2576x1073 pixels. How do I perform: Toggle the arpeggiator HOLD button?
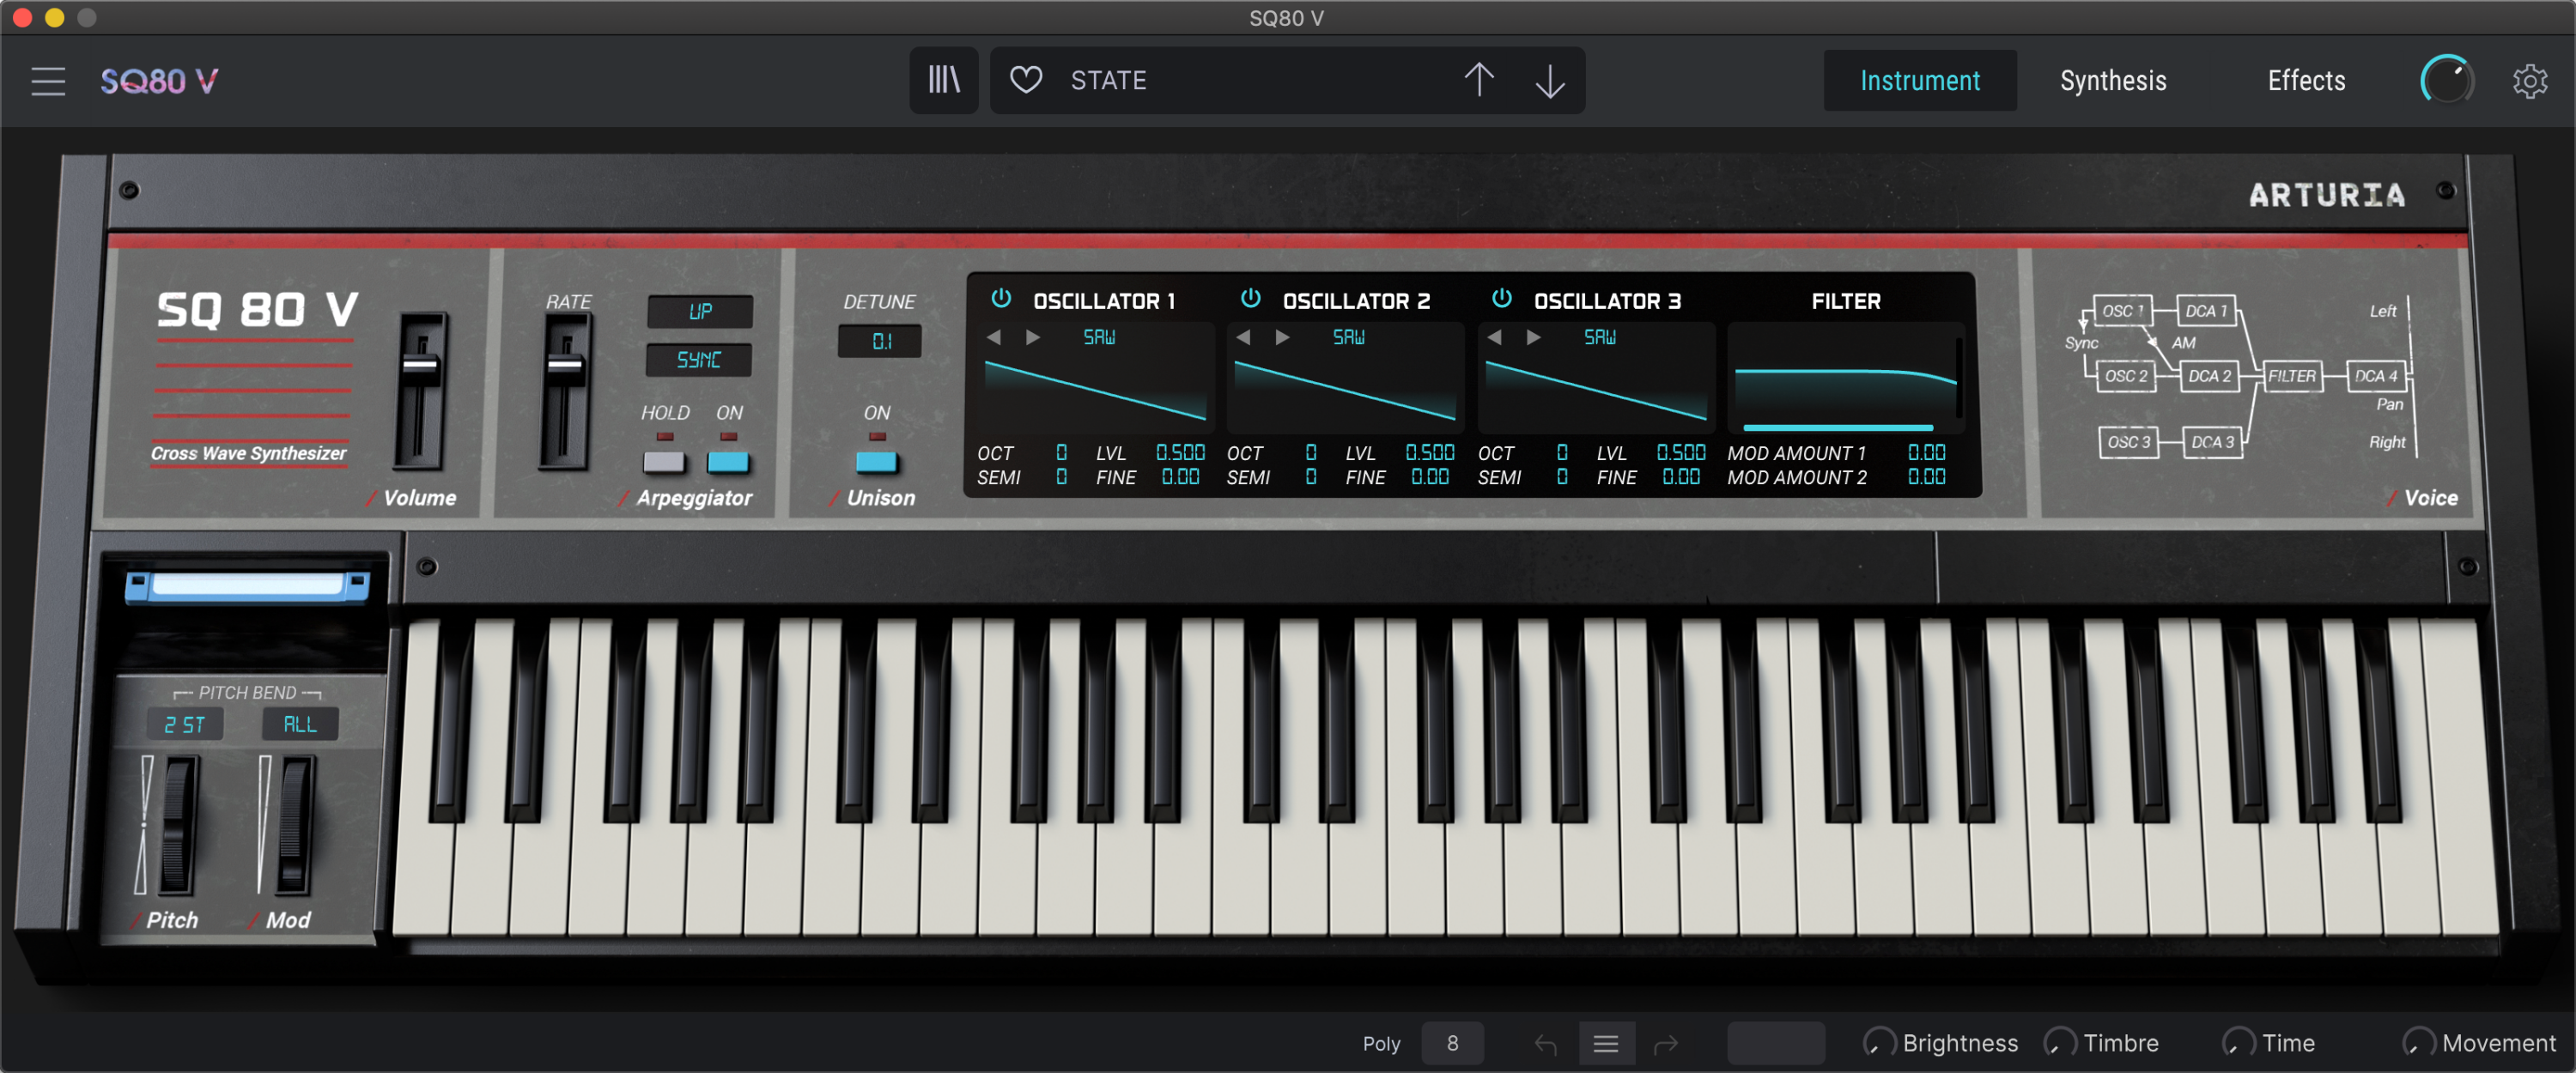(x=664, y=462)
